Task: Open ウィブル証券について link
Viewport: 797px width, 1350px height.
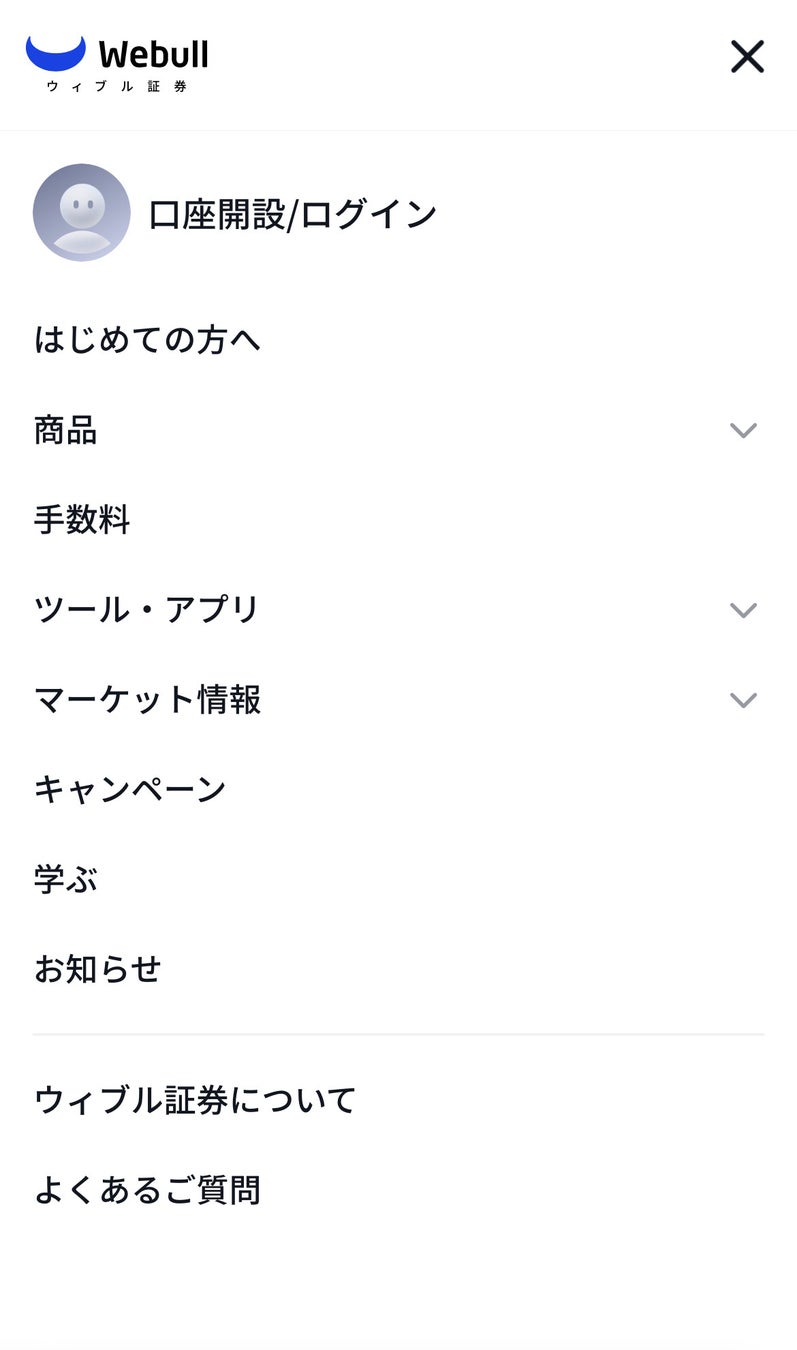Action: pyautogui.click(x=195, y=1100)
